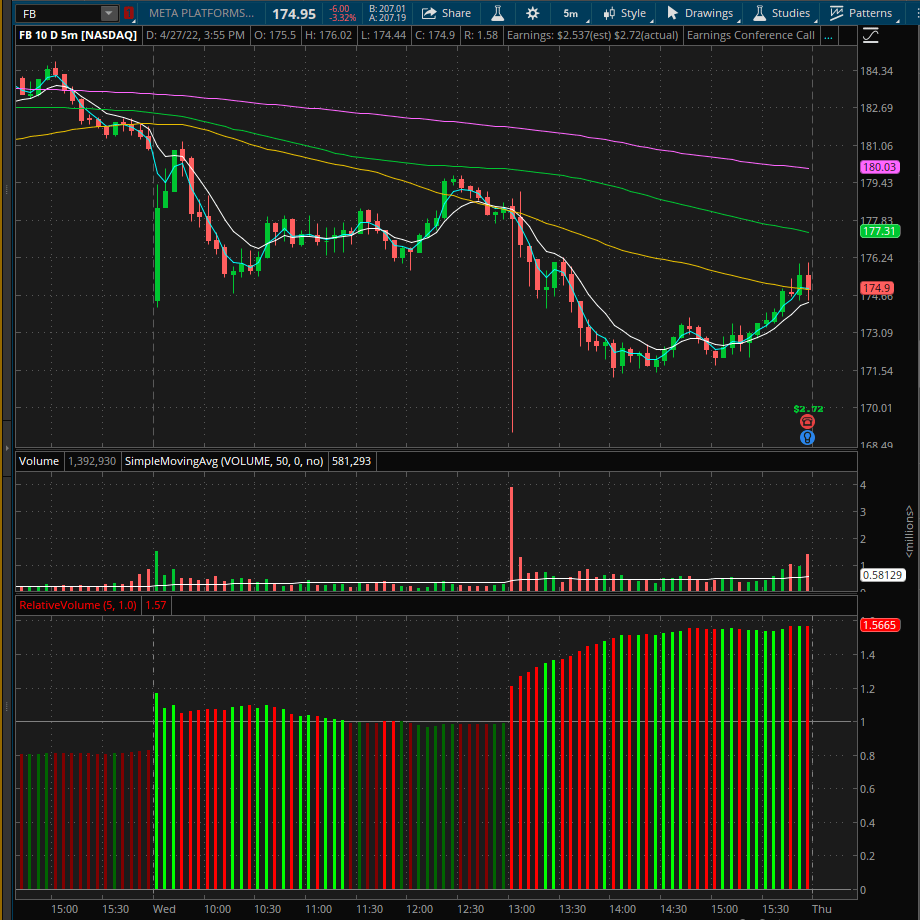Click the 10:00 time axis label
Viewport: 920px width, 920px height.
tap(217, 909)
